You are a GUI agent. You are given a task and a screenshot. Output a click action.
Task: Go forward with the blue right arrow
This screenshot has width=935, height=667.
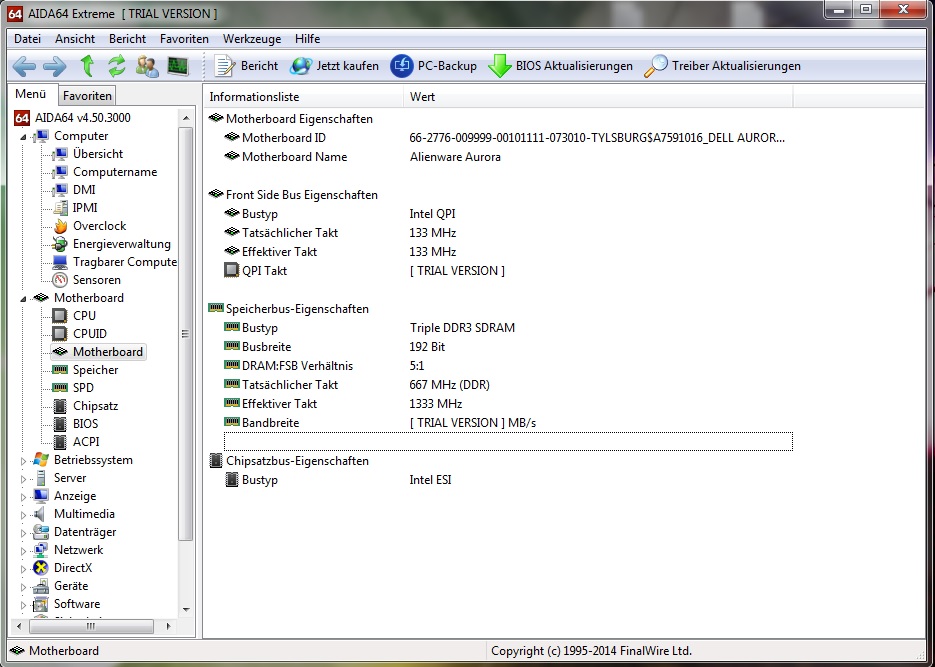click(55, 66)
